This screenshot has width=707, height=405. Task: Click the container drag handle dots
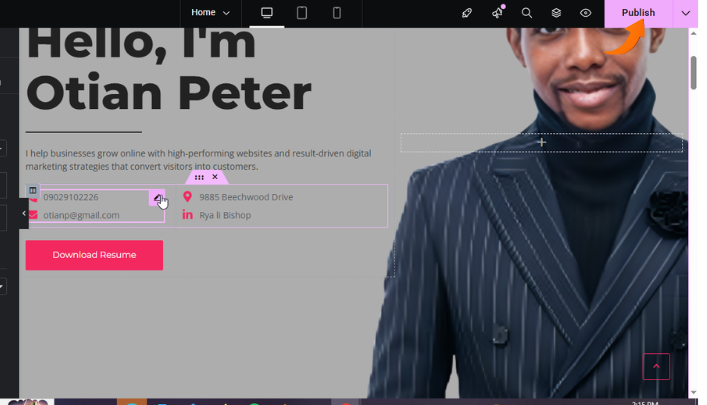[199, 177]
